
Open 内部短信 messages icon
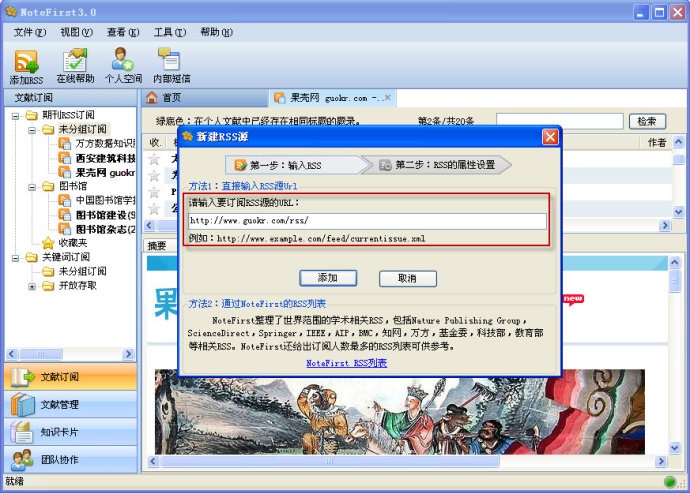[x=171, y=66]
